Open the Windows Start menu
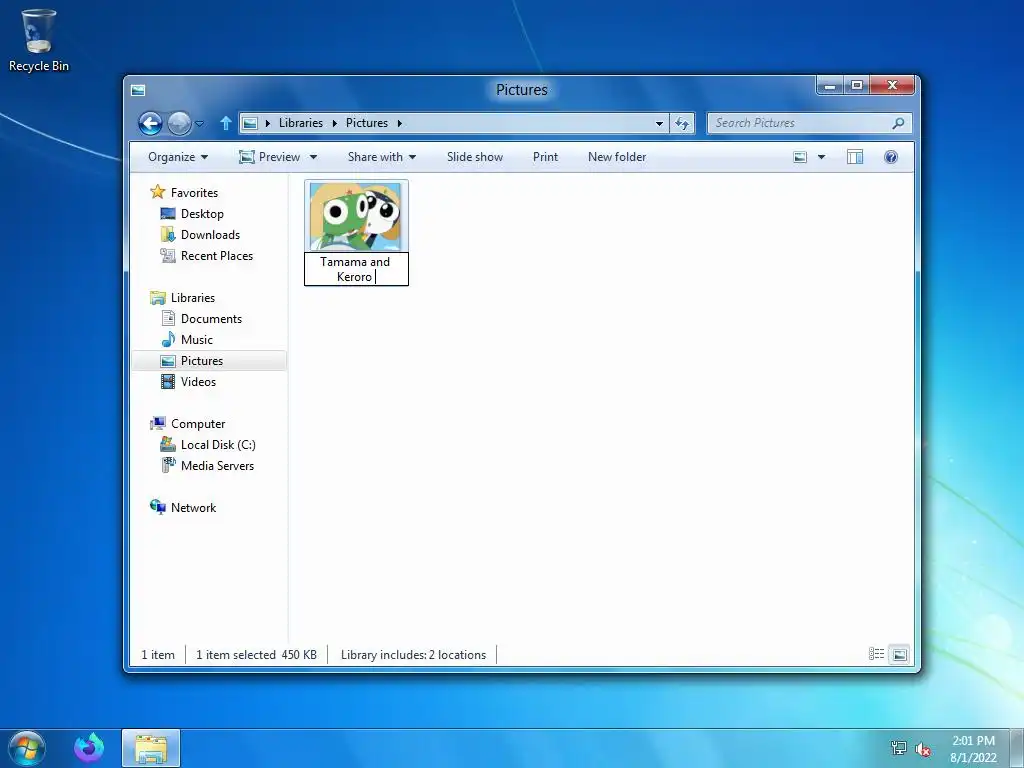The height and width of the screenshot is (768, 1024). click(x=27, y=748)
